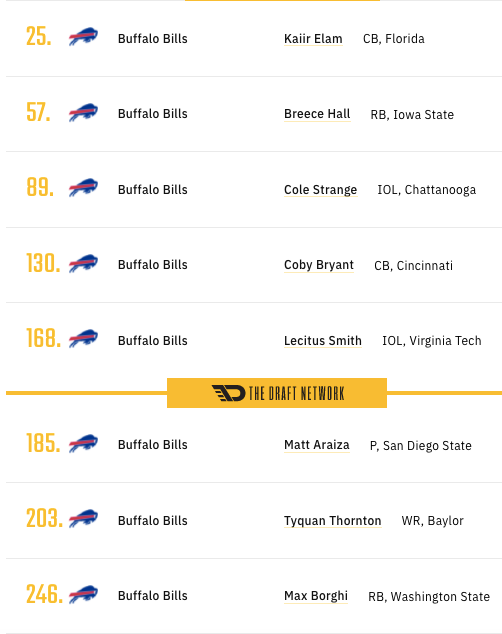Click Buffalo Bills team name at pick 25
502x634 pixels.
(153, 39)
